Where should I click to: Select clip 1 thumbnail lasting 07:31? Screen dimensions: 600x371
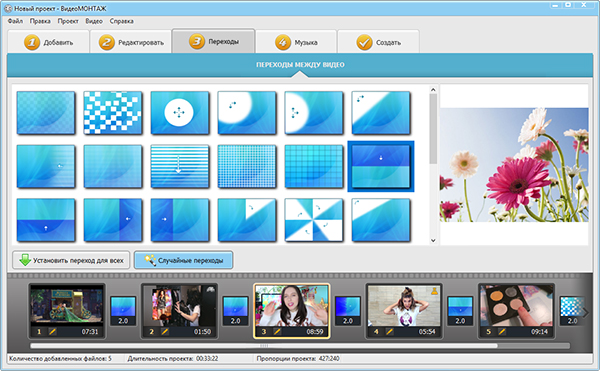(67, 311)
